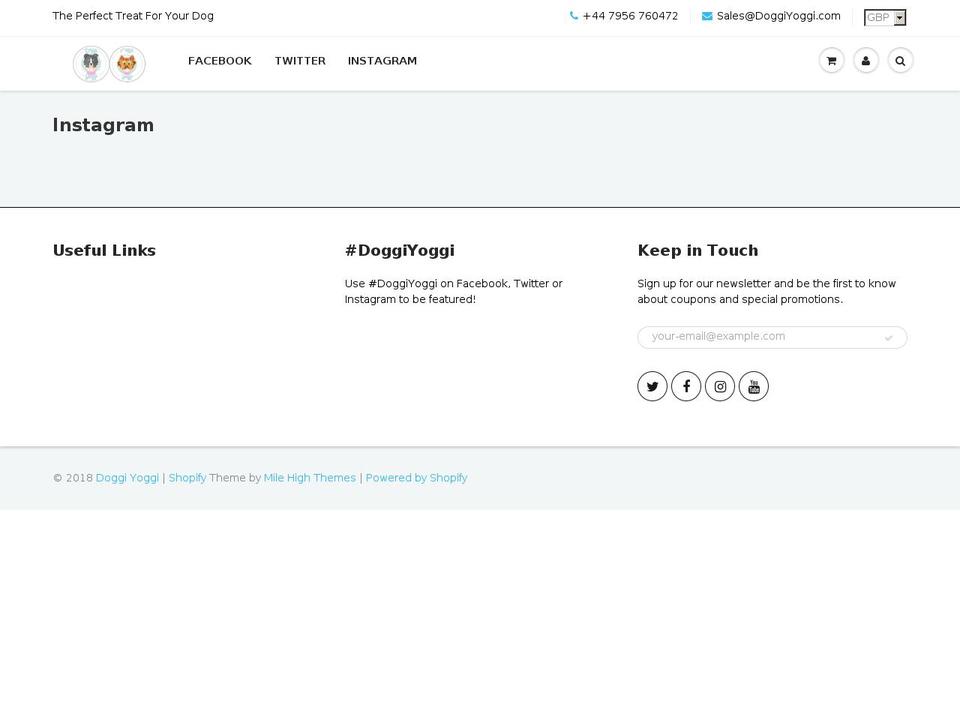Click the Useful Links heading

tap(104, 250)
